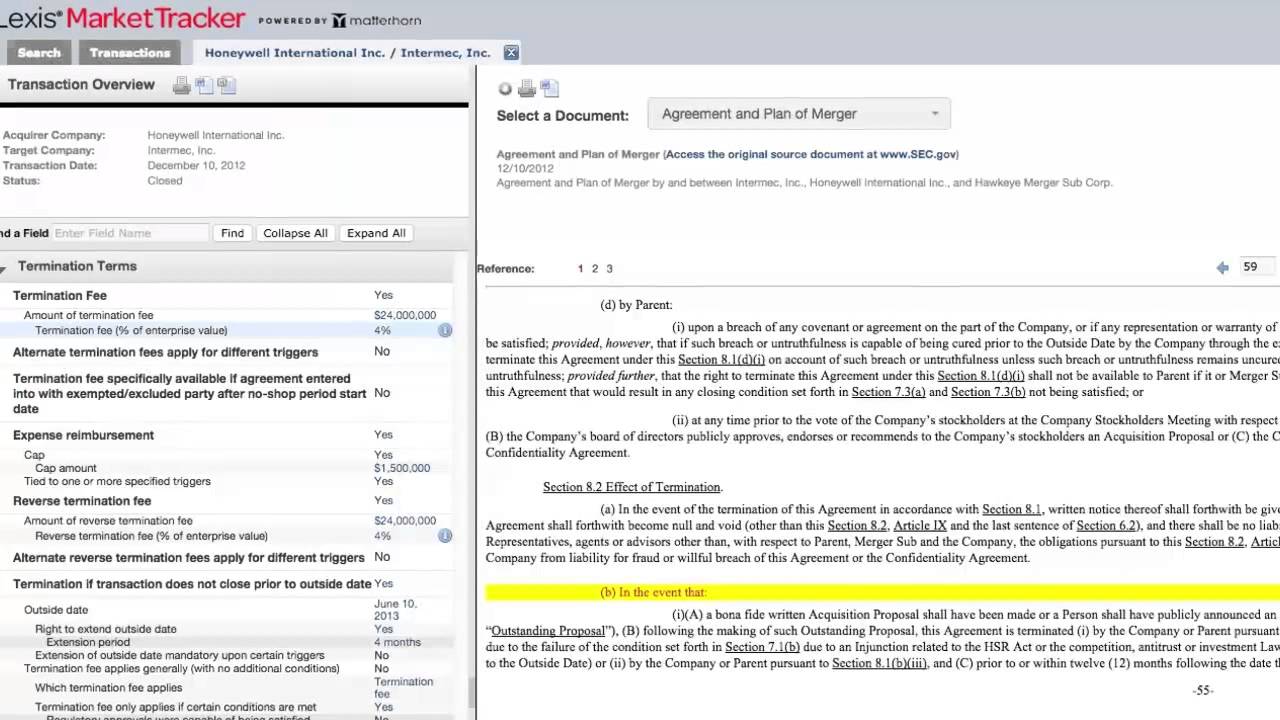Follow the Section 7.3(a) link
Screen dimensions: 1280x720
tap(888, 392)
